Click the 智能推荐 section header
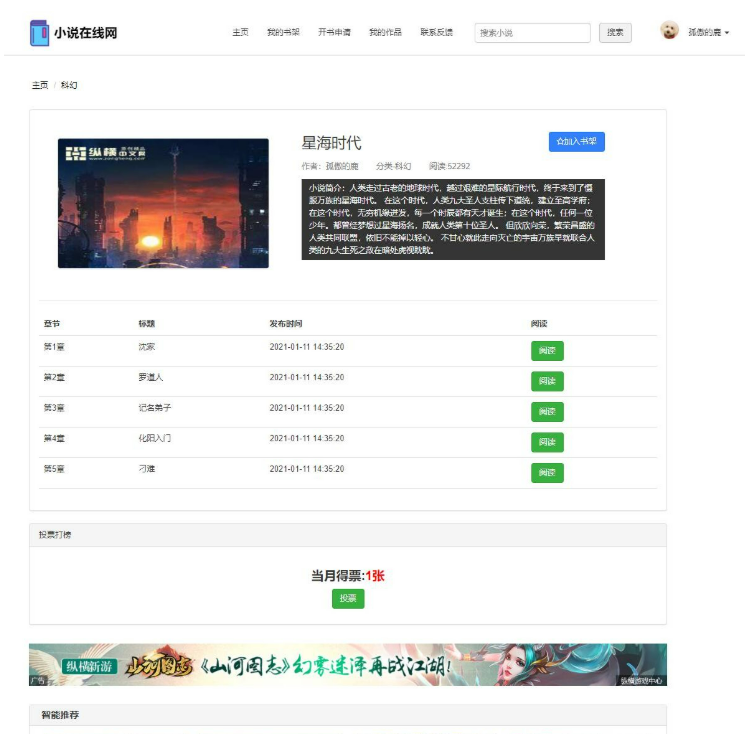Image resolution: width=745 pixels, height=734 pixels. tap(348, 715)
